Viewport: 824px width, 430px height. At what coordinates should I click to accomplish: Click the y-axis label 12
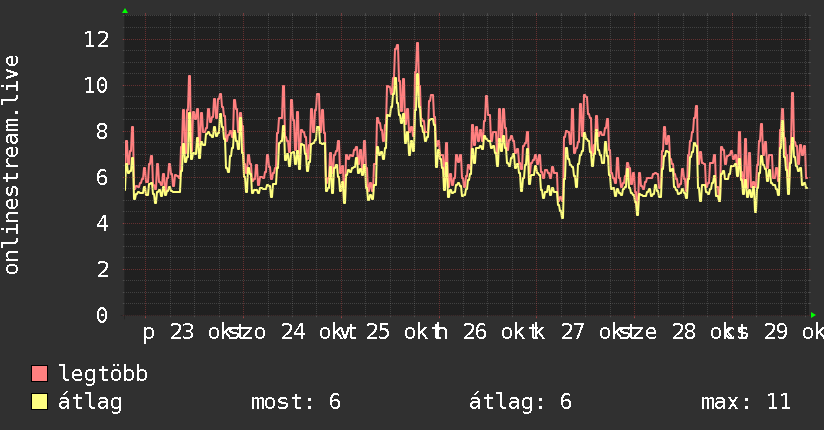[x=97, y=39]
